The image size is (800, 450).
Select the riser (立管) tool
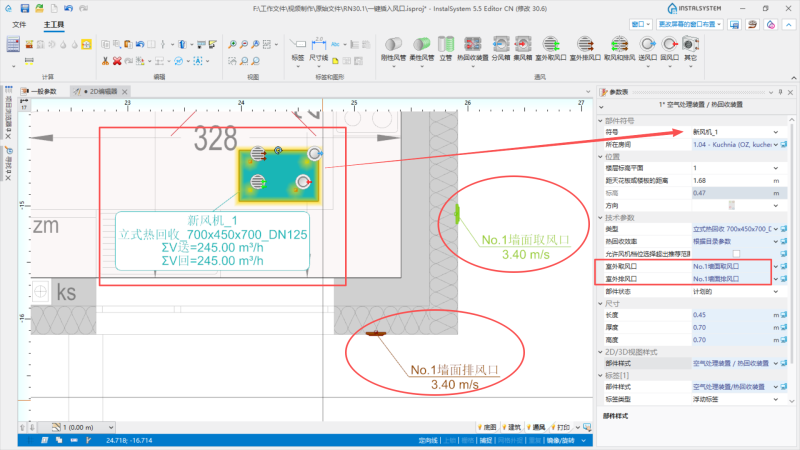pyautogui.click(x=446, y=48)
